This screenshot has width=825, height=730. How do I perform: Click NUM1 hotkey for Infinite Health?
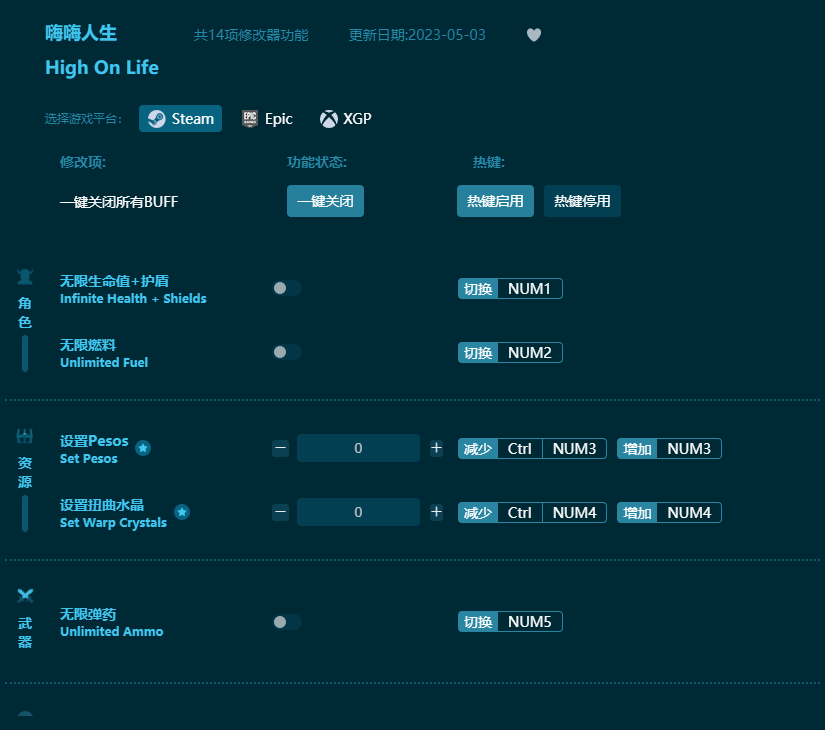pyautogui.click(x=529, y=289)
